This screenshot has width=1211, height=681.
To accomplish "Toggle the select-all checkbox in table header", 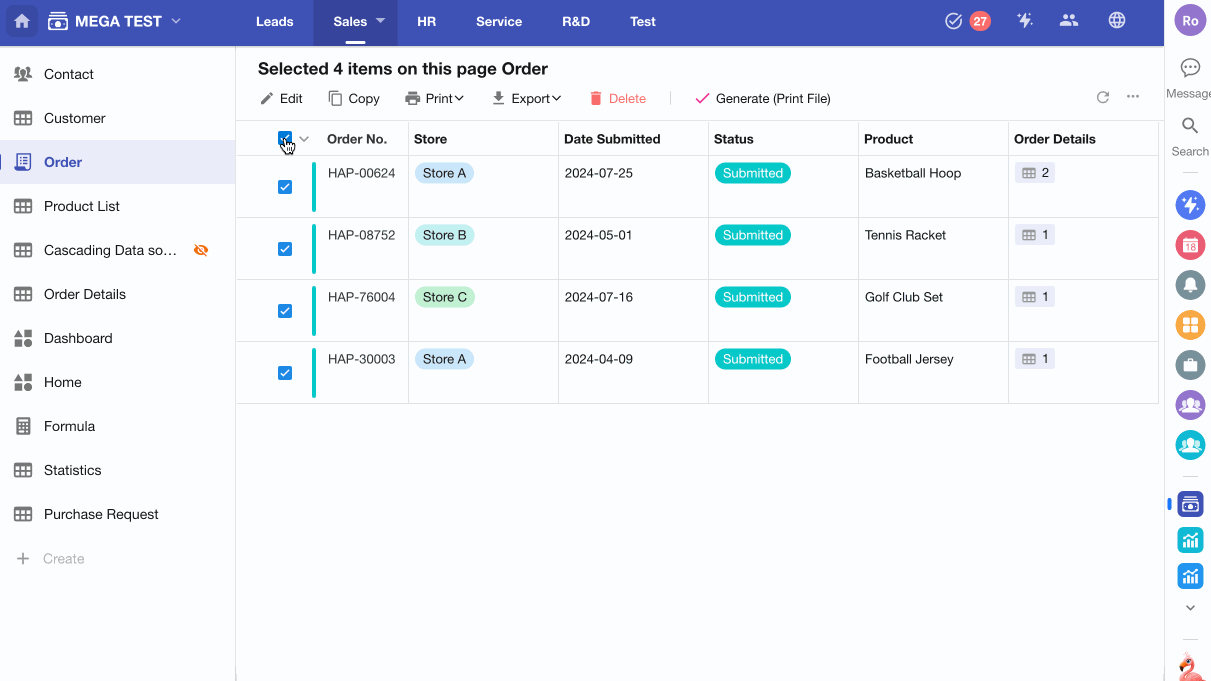I will [x=285, y=139].
